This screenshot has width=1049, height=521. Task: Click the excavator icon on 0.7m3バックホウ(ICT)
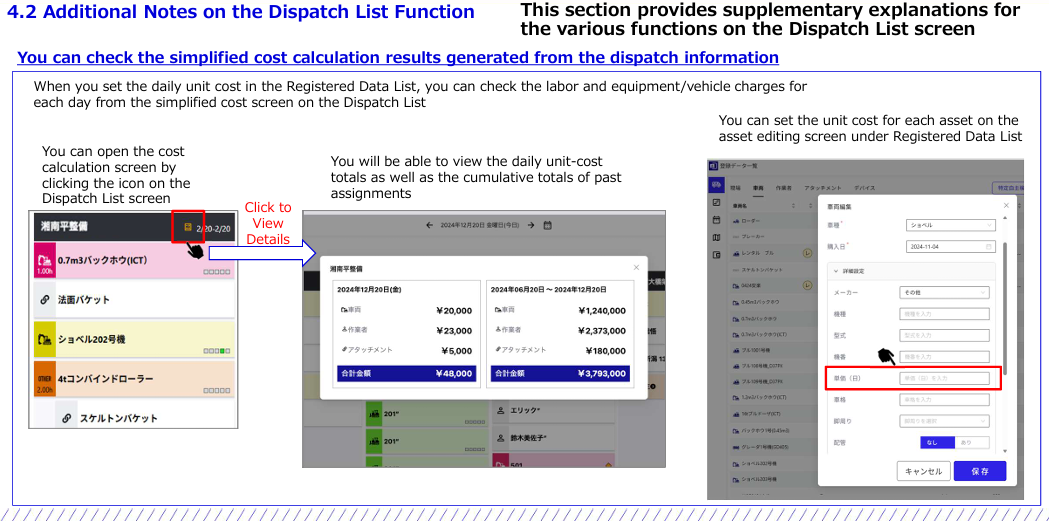click(45, 258)
